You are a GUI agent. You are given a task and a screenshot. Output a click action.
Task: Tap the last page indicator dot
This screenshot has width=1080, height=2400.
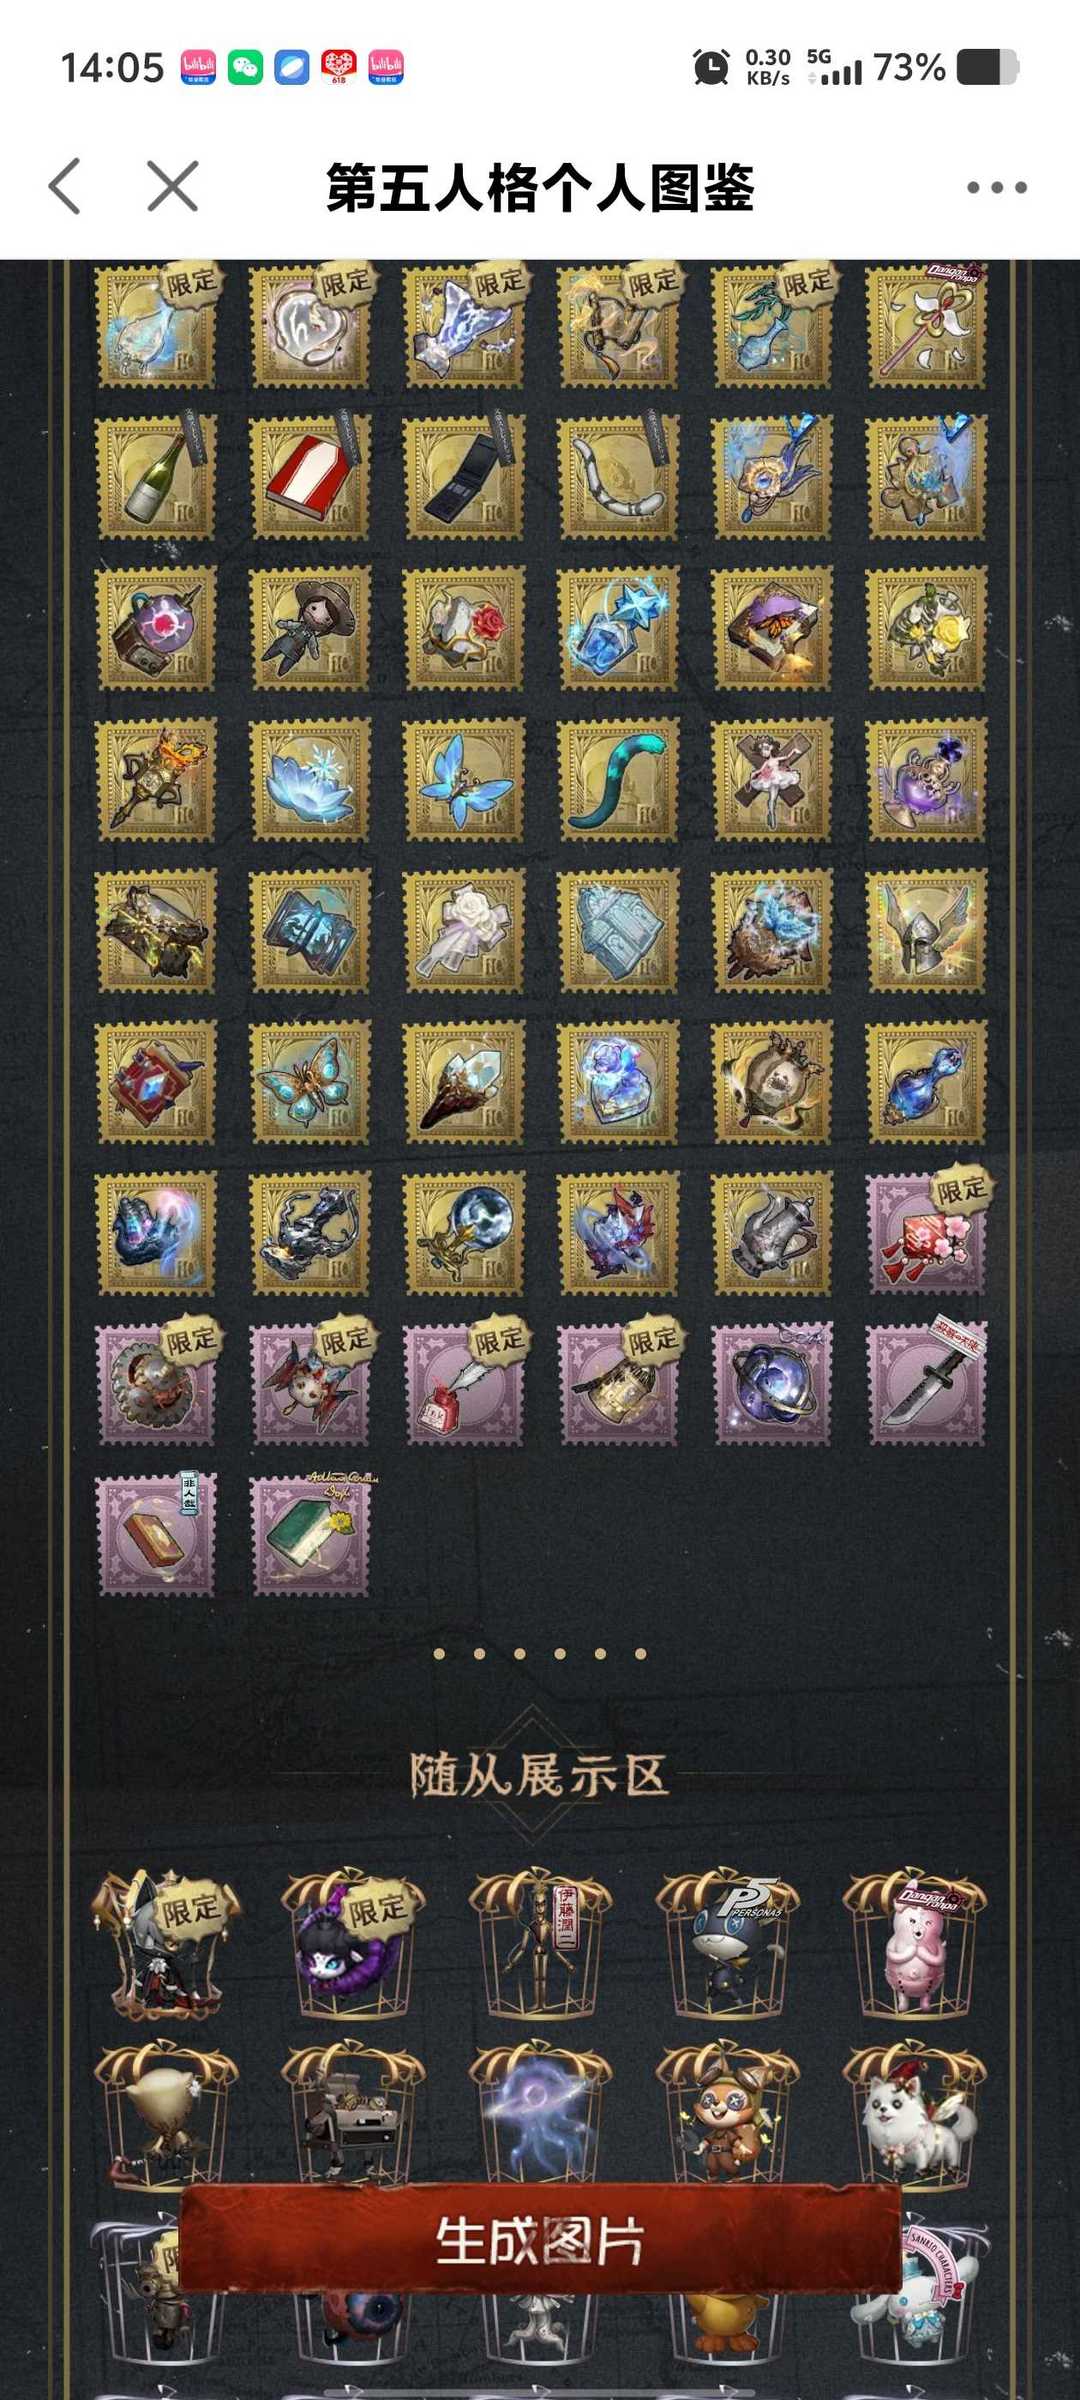click(x=640, y=1653)
